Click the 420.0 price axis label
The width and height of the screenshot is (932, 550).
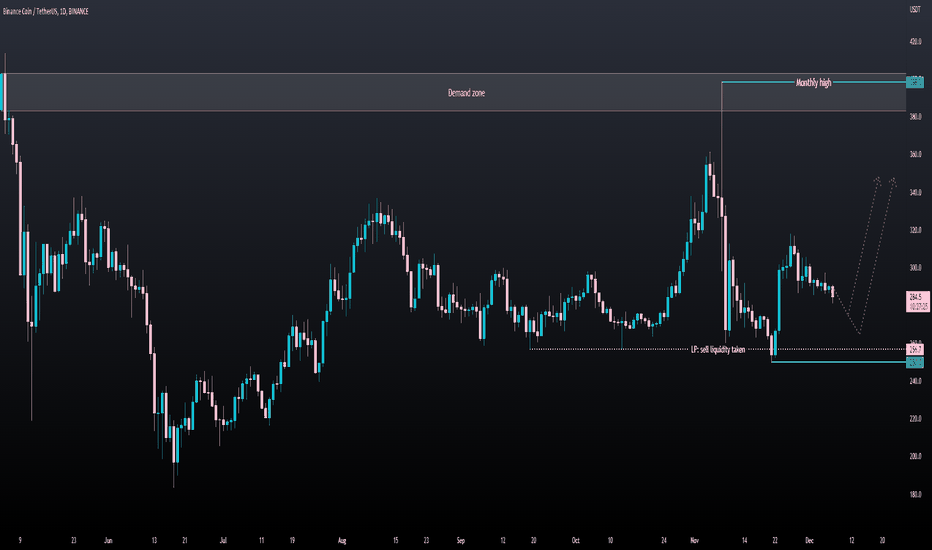915,42
